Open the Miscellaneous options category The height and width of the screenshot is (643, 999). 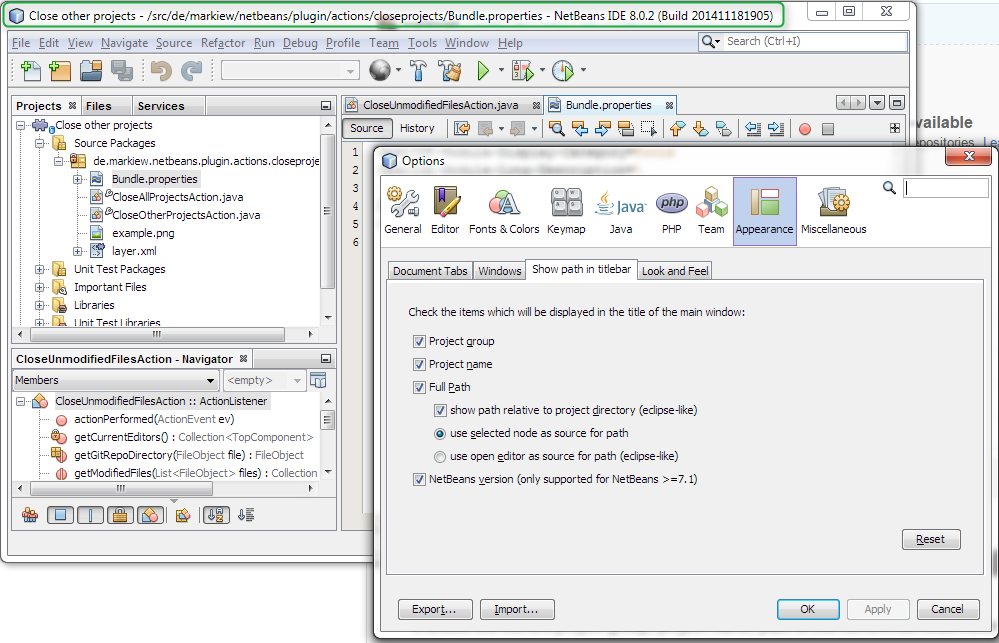point(833,210)
